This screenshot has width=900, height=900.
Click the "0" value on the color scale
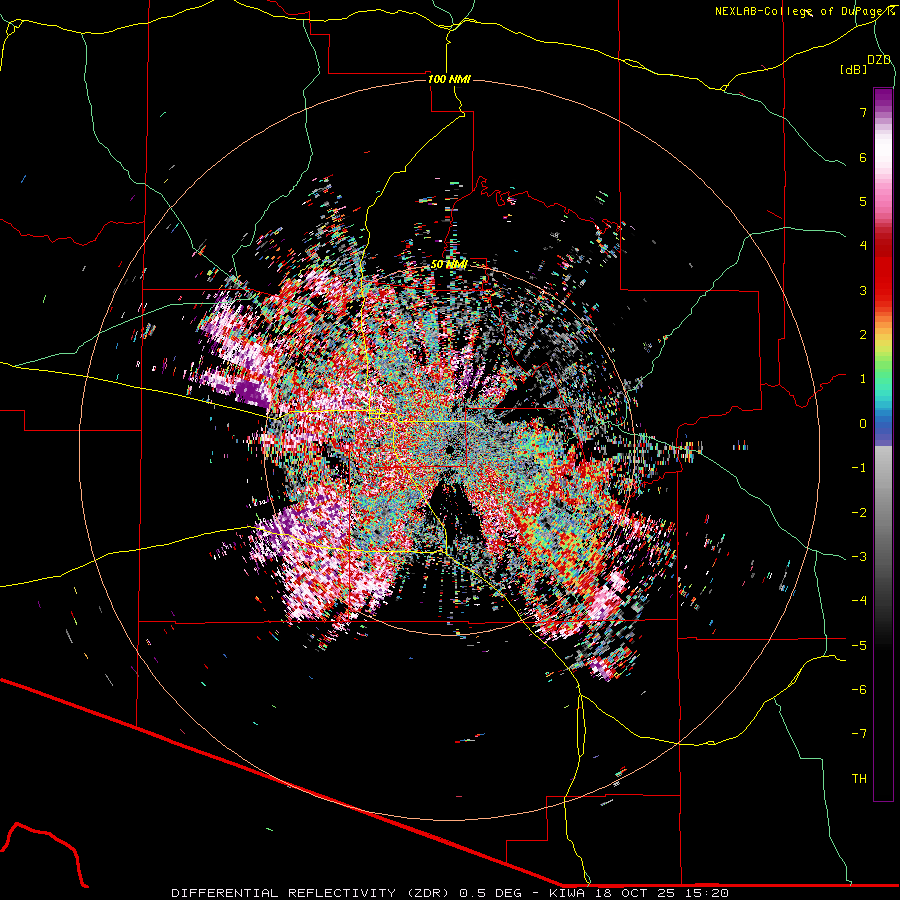[x=863, y=424]
